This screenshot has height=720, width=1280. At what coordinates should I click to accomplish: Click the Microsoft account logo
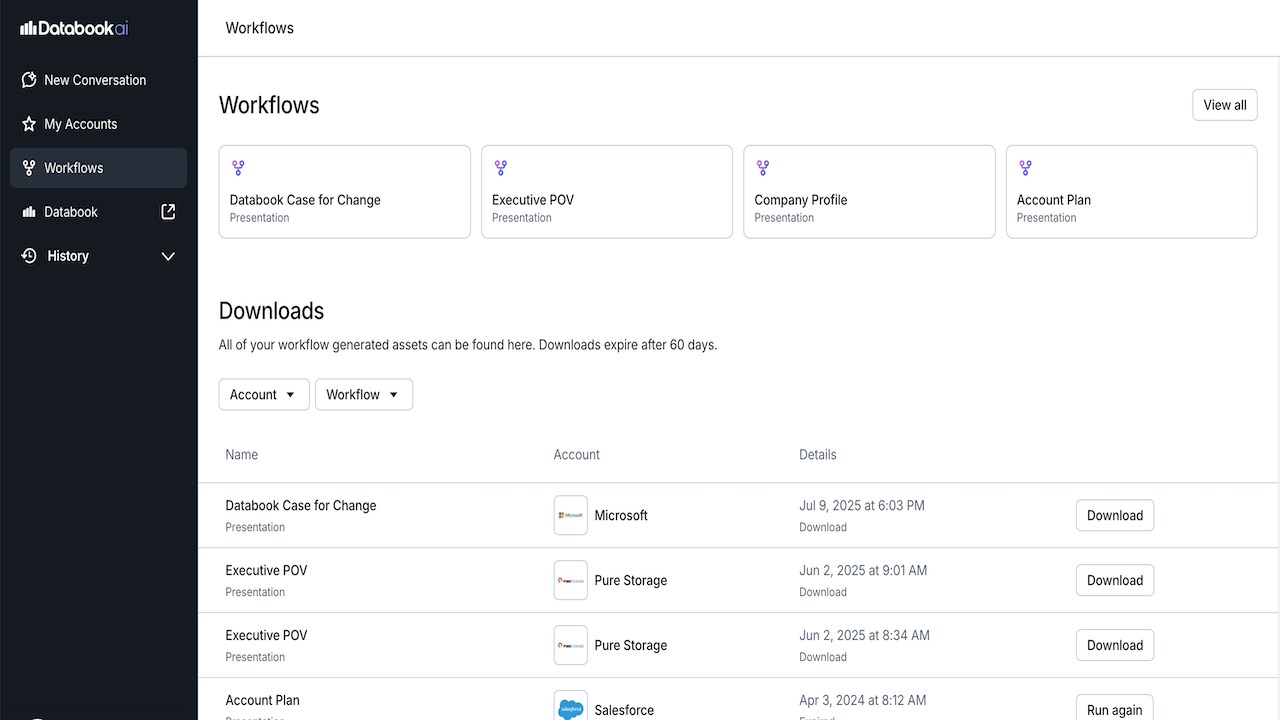point(571,515)
